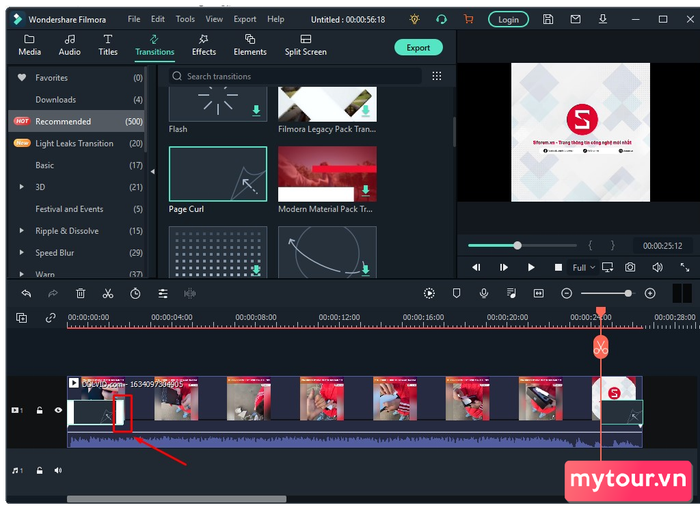Click the save project icon

548,19
